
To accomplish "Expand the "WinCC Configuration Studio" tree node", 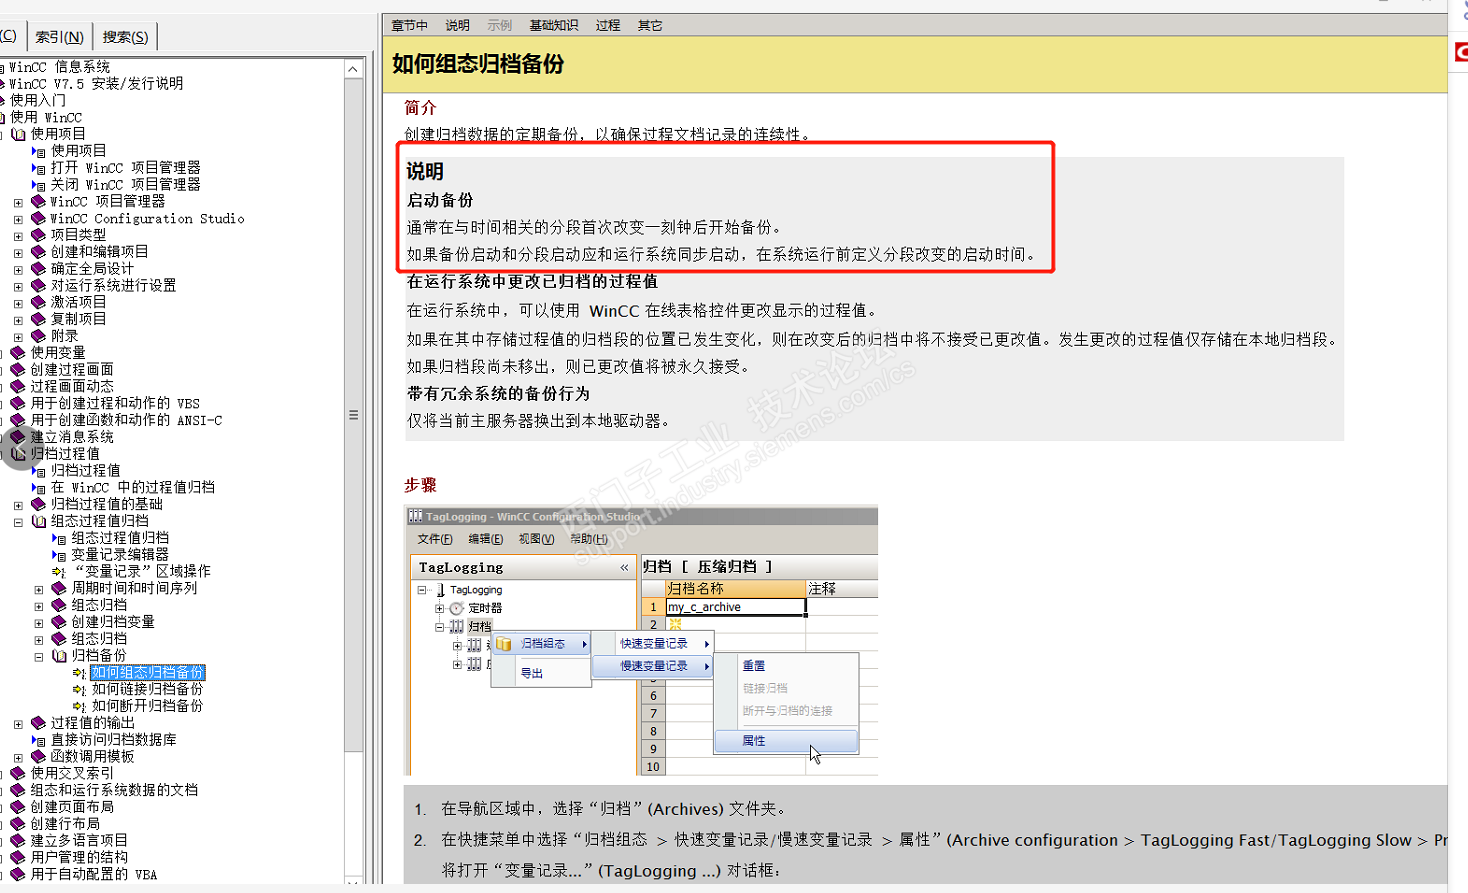I will click(x=18, y=219).
